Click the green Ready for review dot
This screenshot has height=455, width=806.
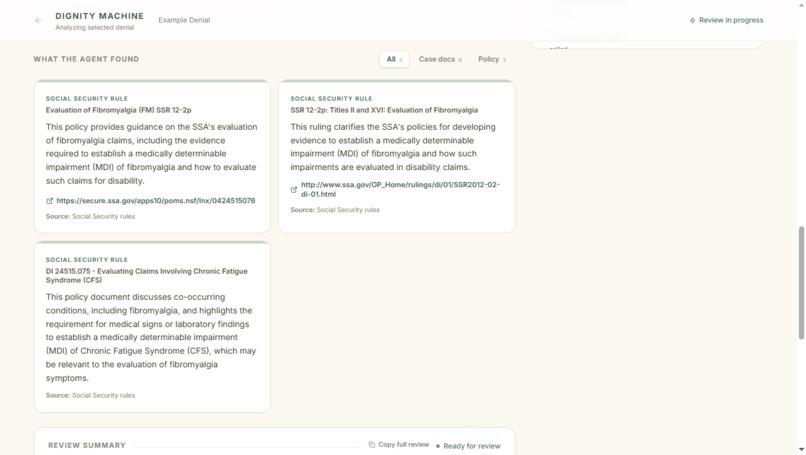437,446
